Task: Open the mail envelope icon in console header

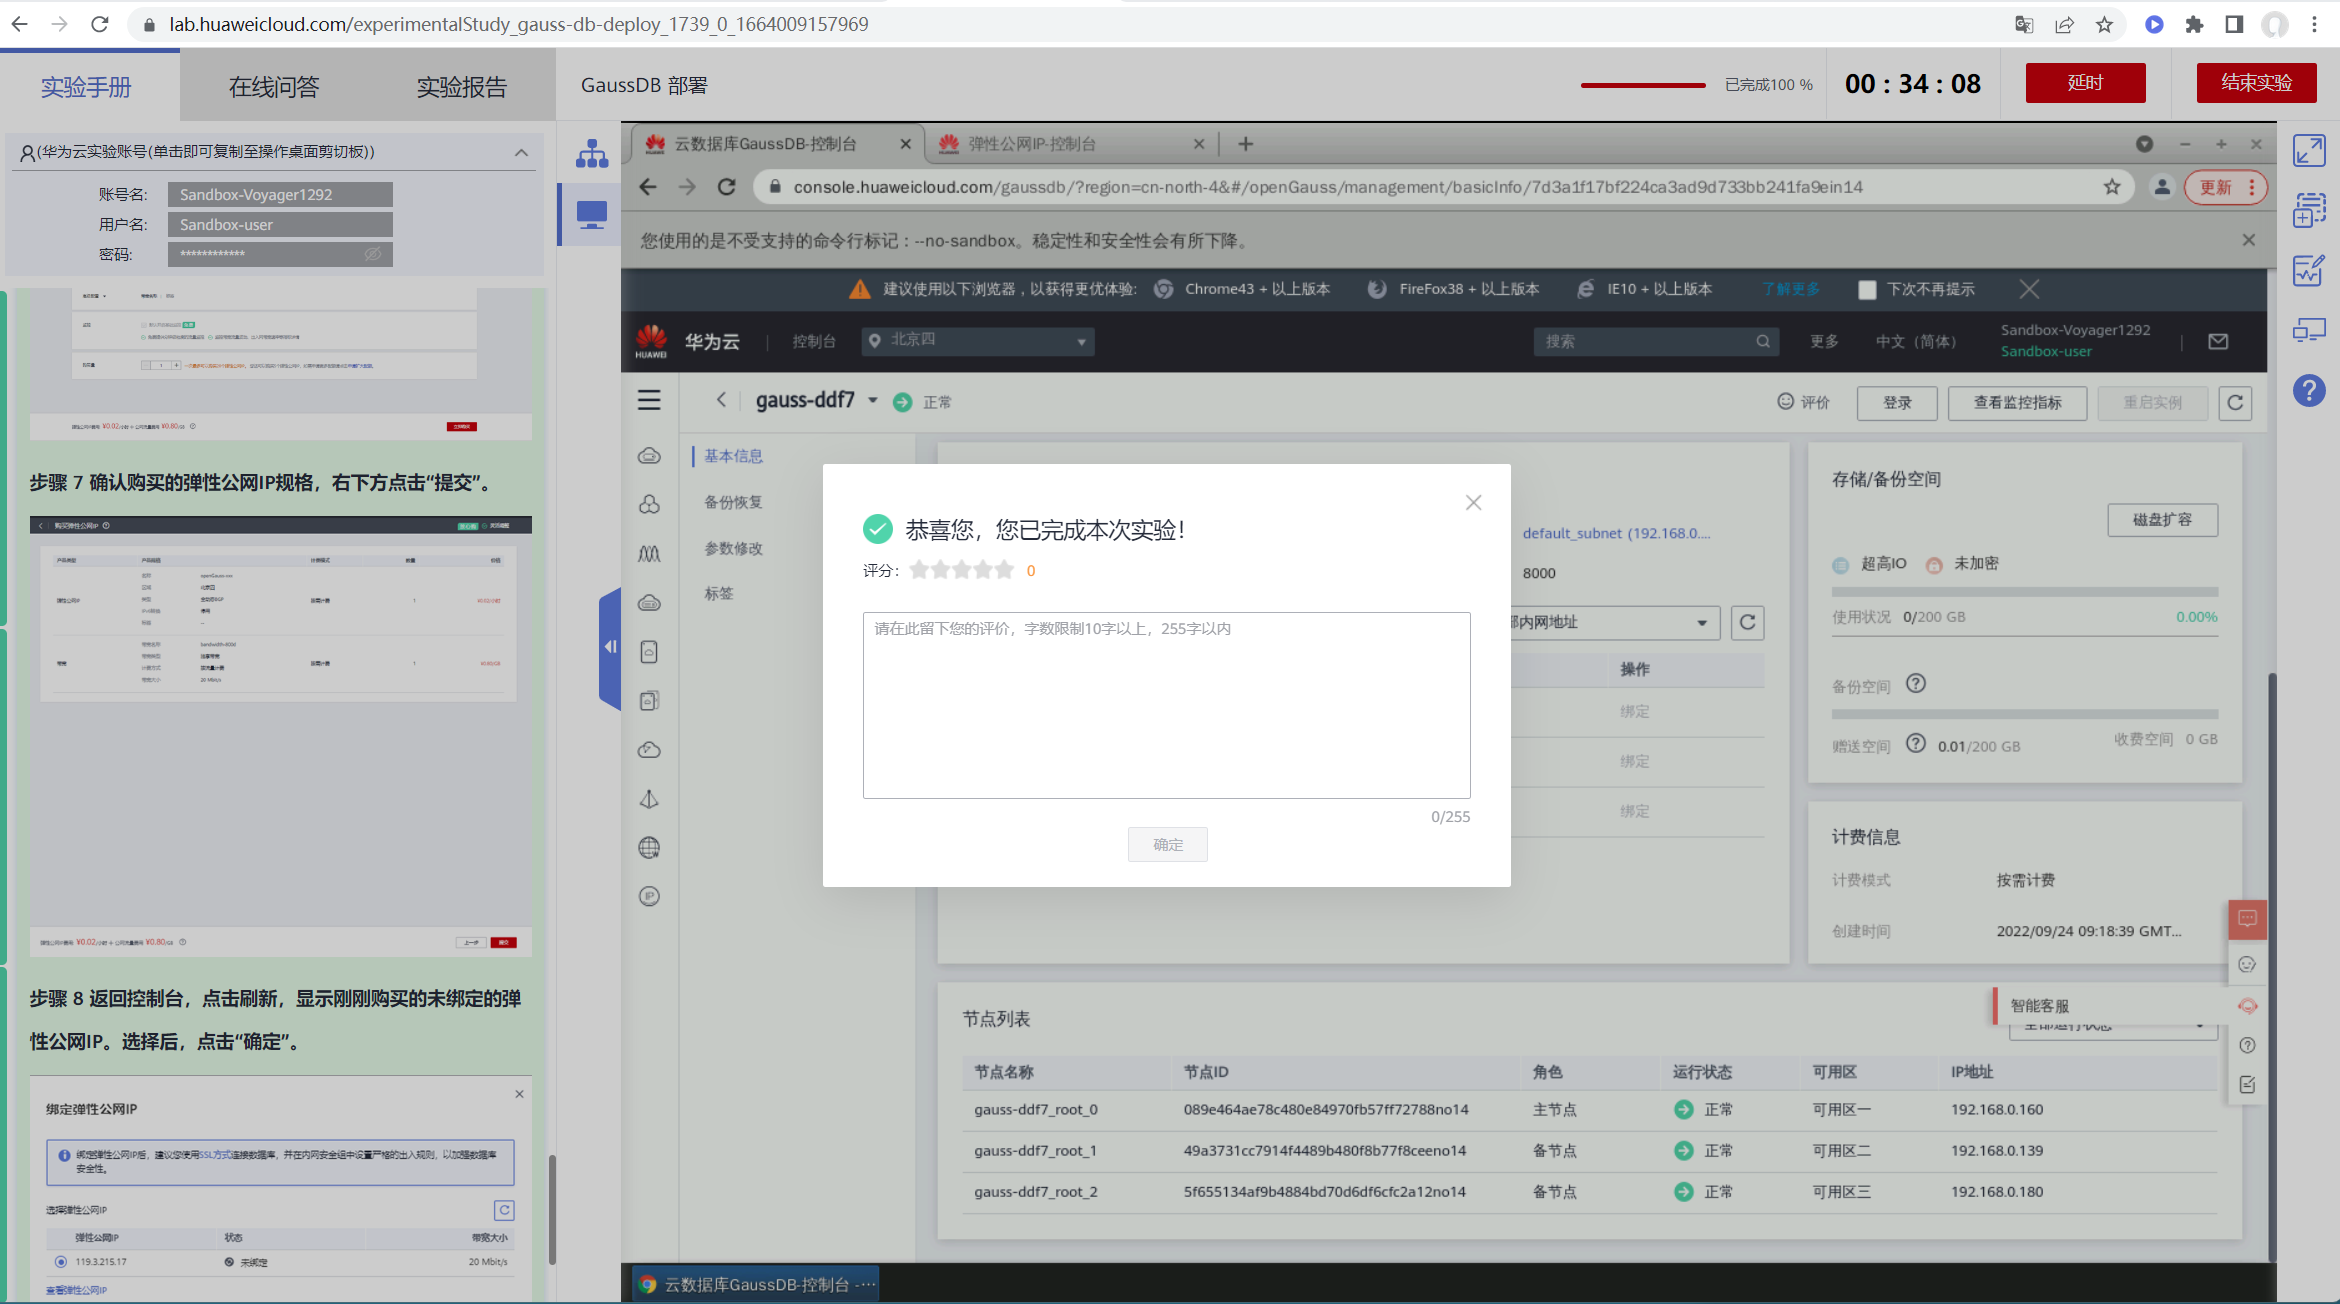Action: tap(2218, 341)
